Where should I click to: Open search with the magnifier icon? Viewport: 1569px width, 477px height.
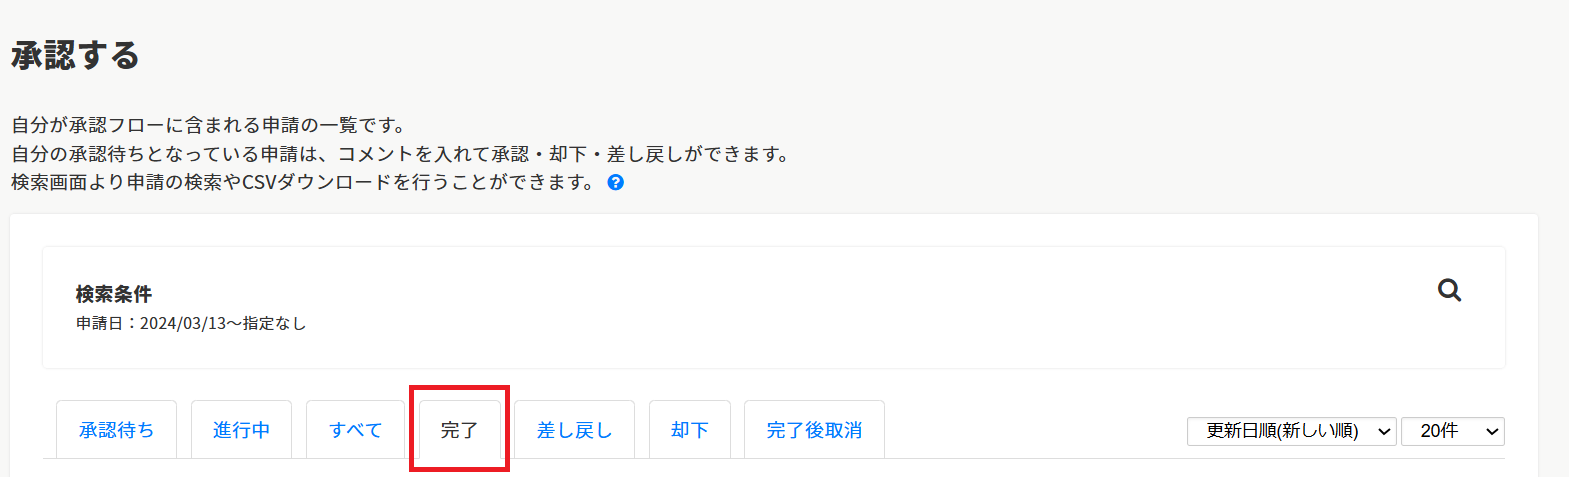point(1449,290)
